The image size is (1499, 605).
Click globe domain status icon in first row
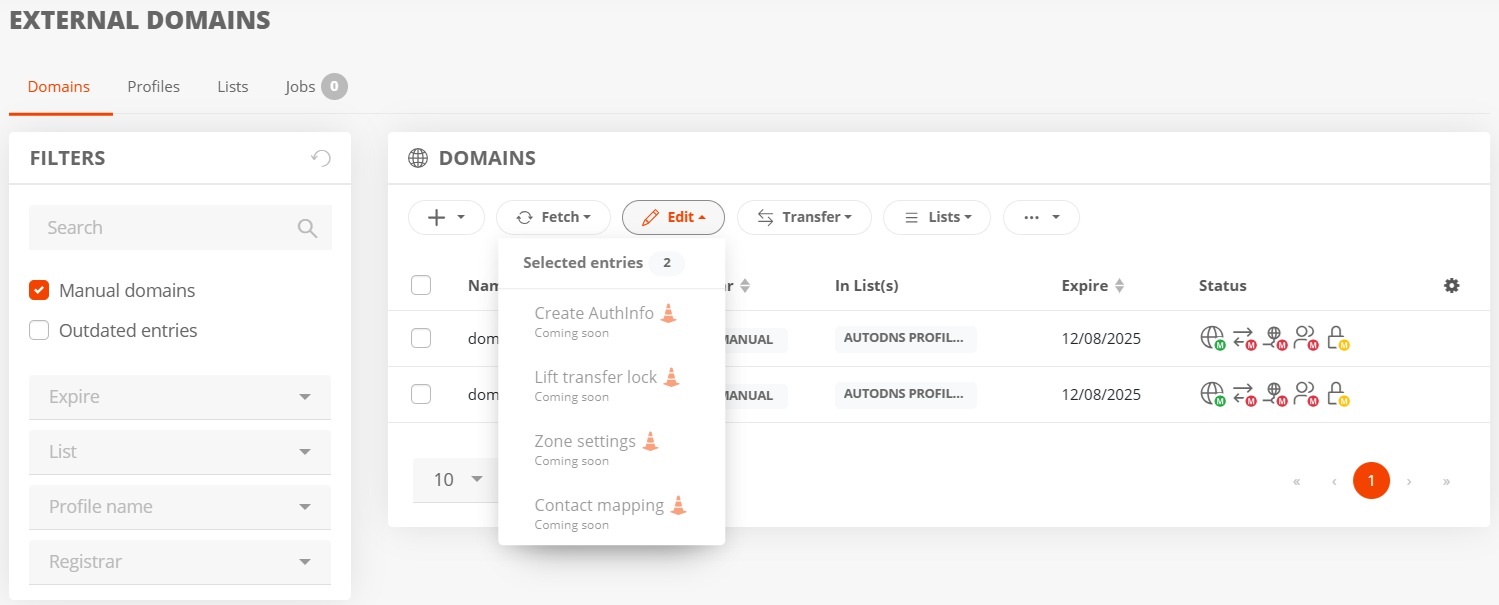tap(1213, 339)
